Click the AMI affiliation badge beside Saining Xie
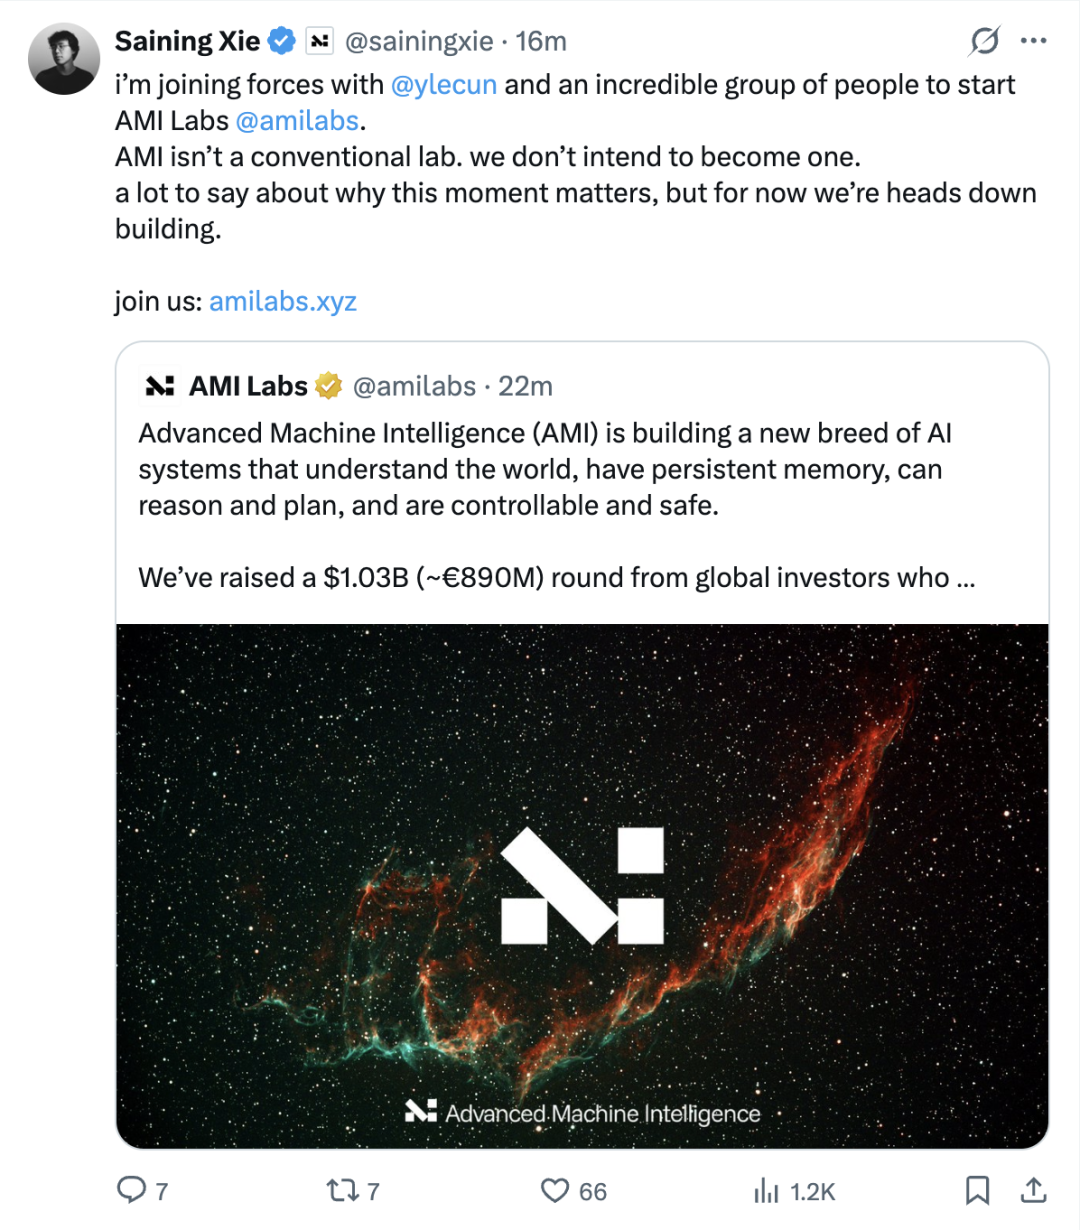The width and height of the screenshot is (1080, 1230). pyautogui.click(x=319, y=41)
